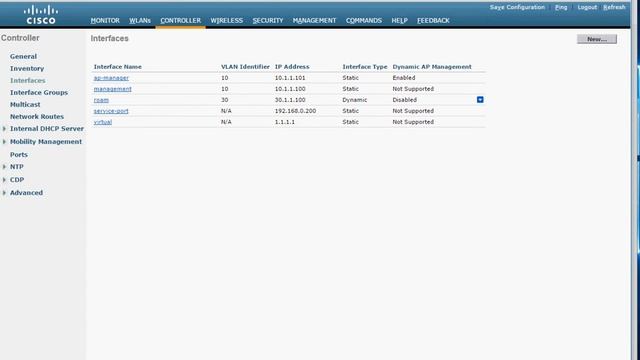Select Mobility Management label
This screenshot has height=360, width=640.
tap(46, 142)
